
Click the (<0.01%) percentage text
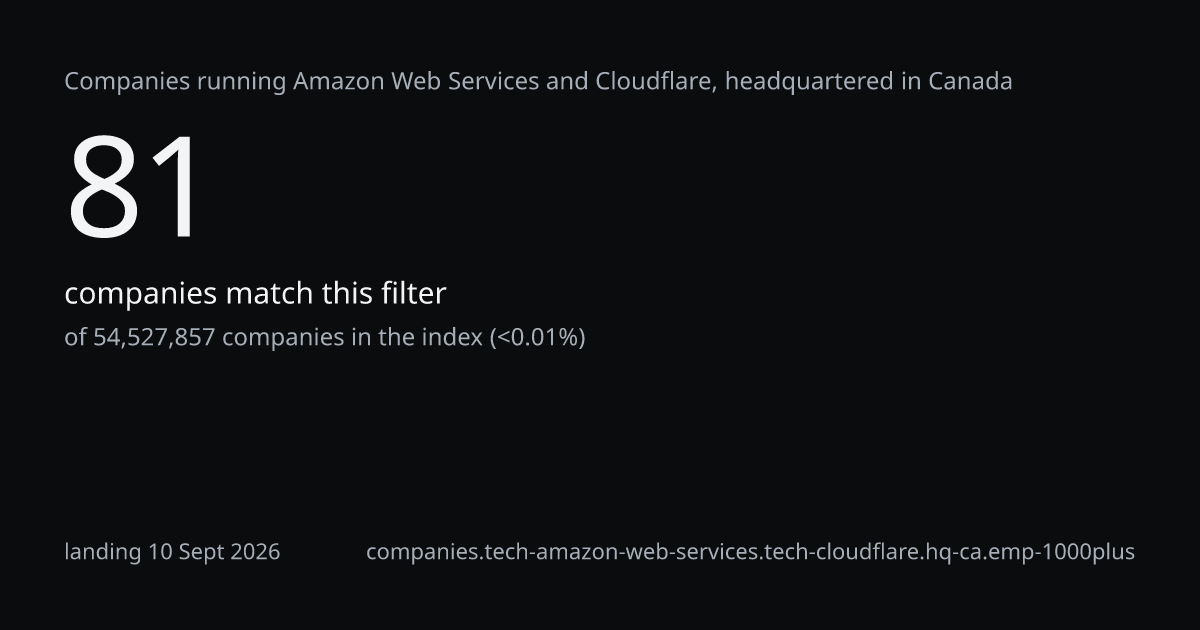[537, 338]
